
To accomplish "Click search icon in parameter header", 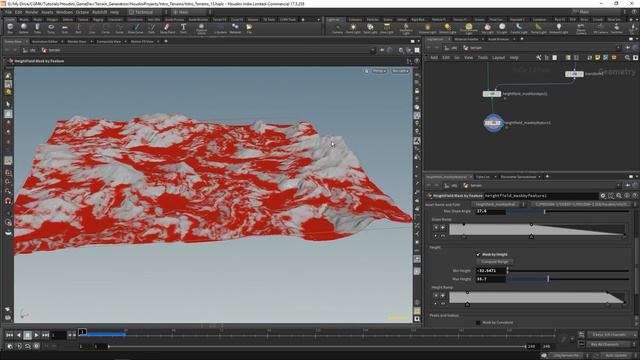I will pos(619,196).
